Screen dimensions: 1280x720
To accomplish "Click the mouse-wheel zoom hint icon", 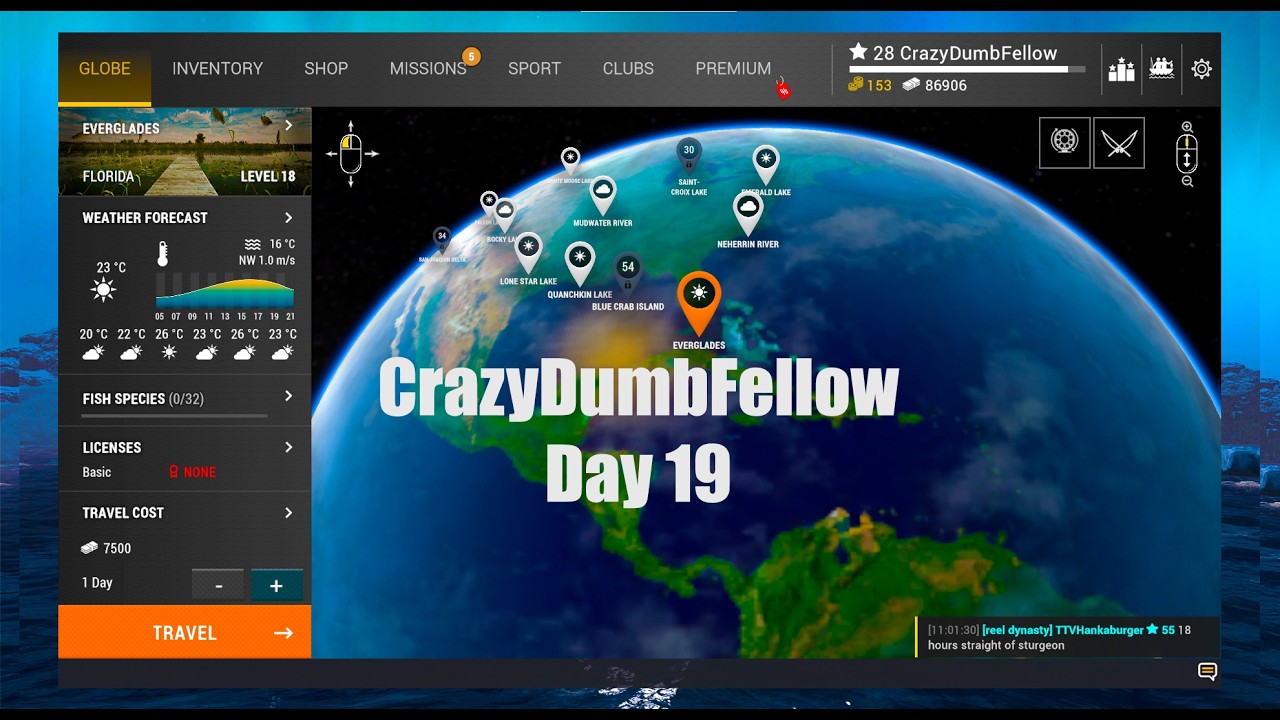I will point(1187,154).
